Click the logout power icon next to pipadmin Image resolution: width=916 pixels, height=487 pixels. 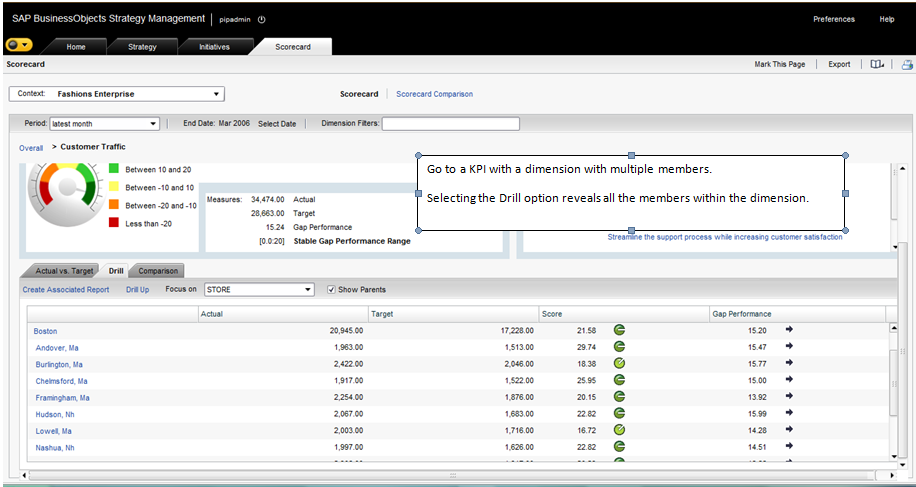(x=261, y=19)
